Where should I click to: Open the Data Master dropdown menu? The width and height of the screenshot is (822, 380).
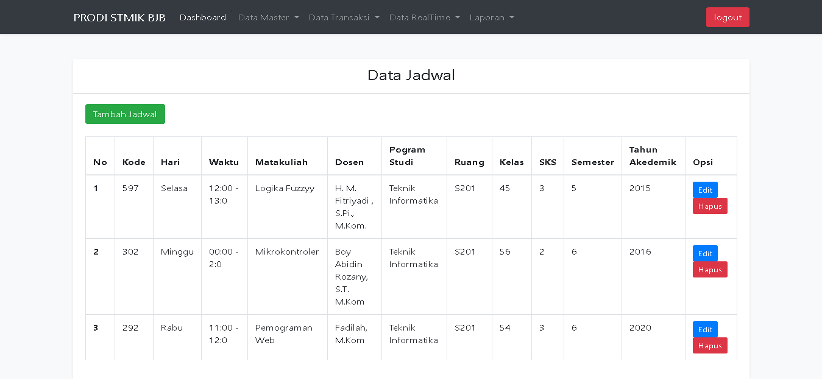pyautogui.click(x=268, y=17)
